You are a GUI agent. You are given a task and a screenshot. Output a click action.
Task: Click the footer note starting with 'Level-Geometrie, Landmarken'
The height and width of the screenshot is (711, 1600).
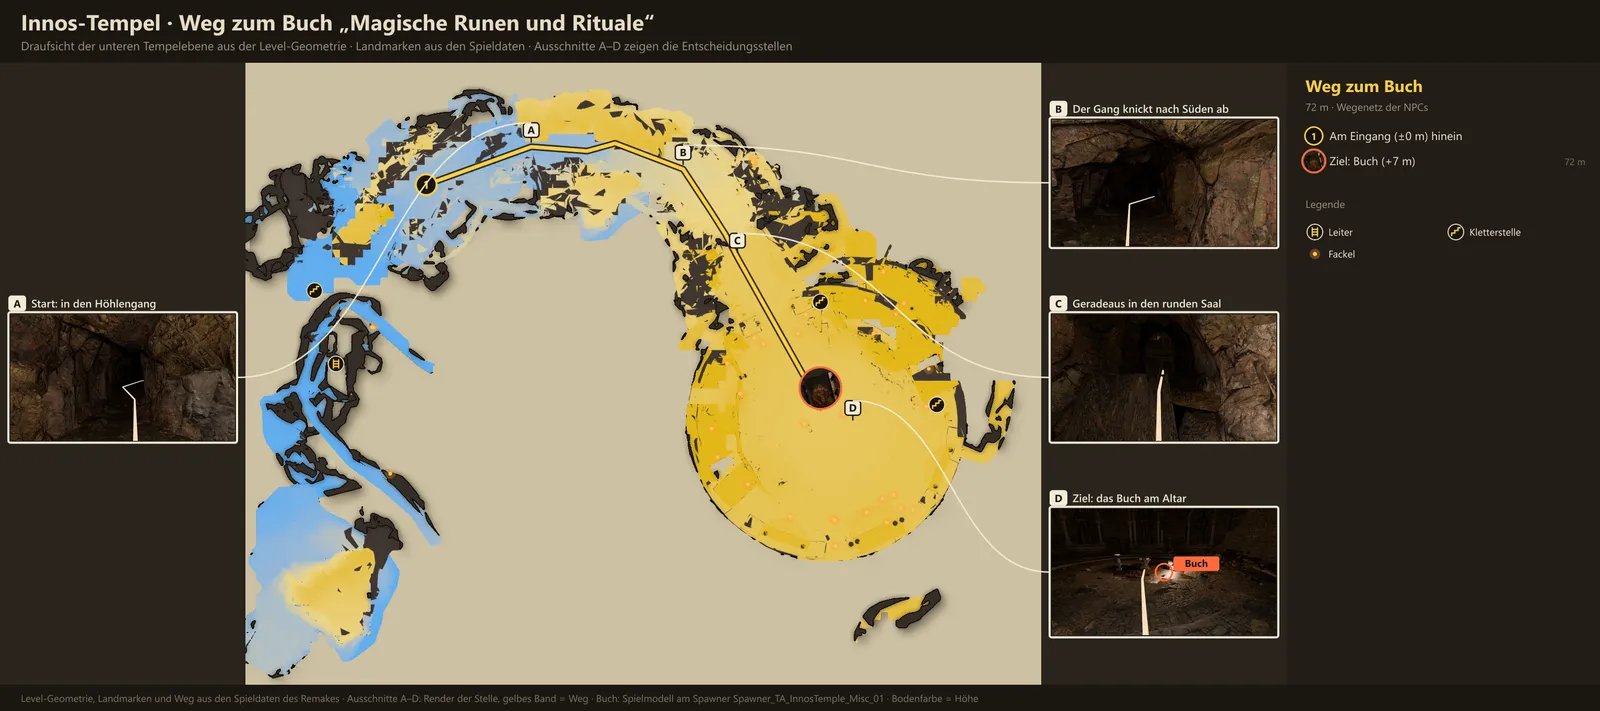[x=499, y=699]
